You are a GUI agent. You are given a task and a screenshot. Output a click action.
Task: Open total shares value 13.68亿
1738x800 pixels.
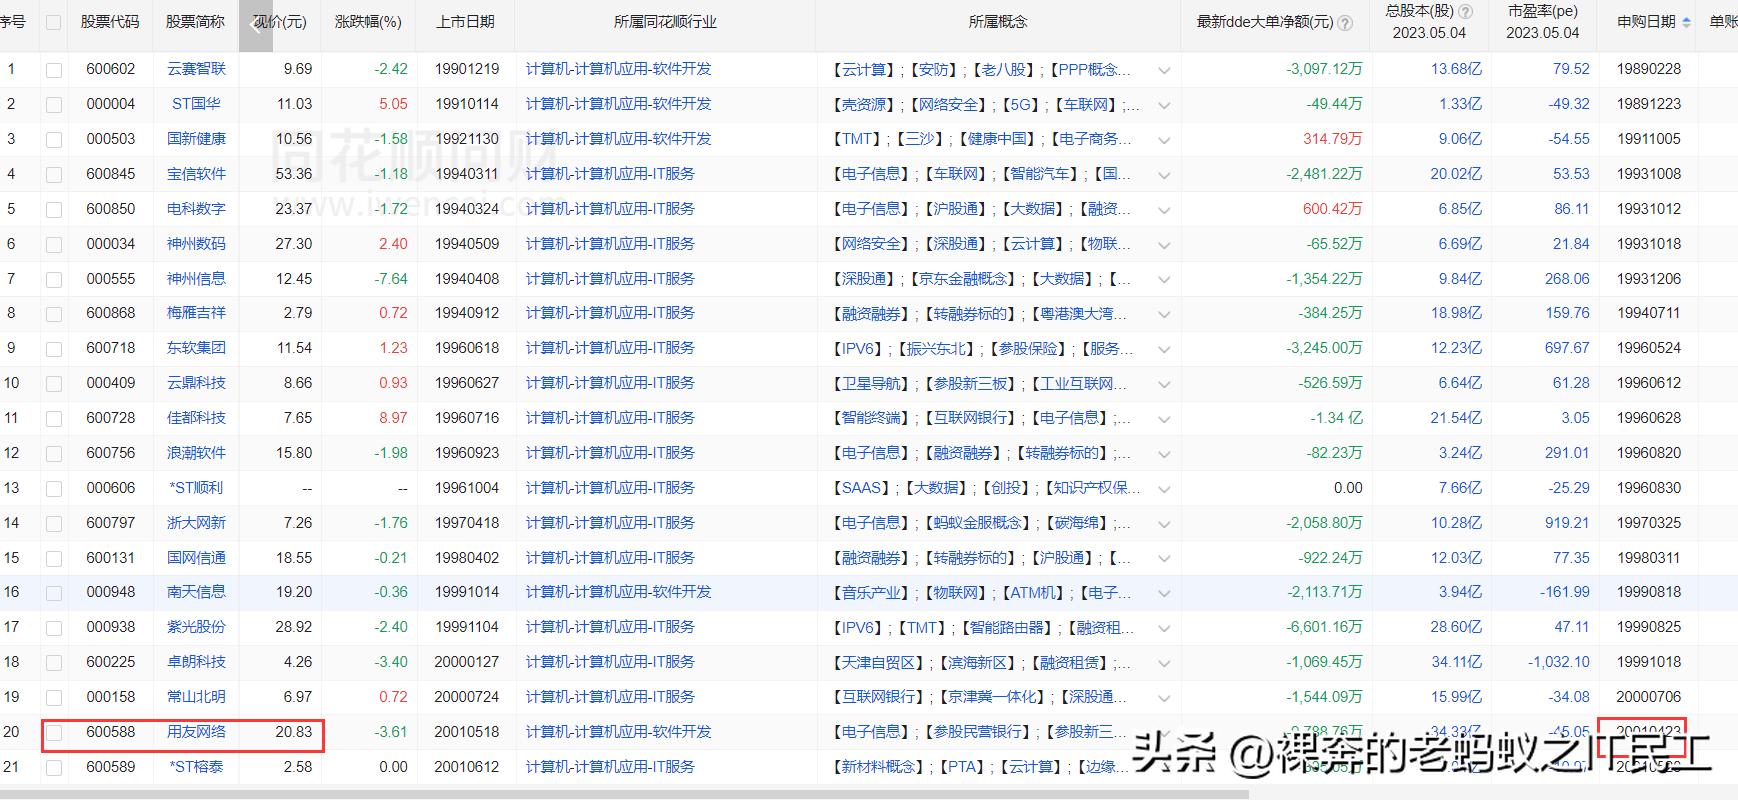[1456, 69]
